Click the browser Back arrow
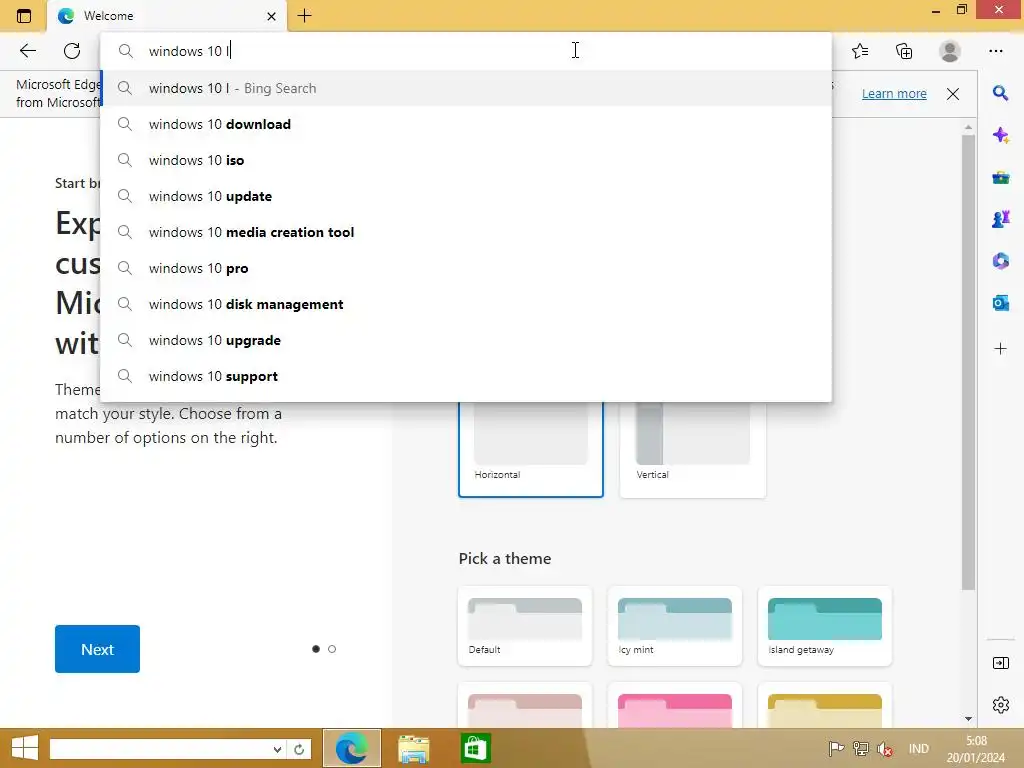Image resolution: width=1024 pixels, height=768 pixels. click(27, 51)
